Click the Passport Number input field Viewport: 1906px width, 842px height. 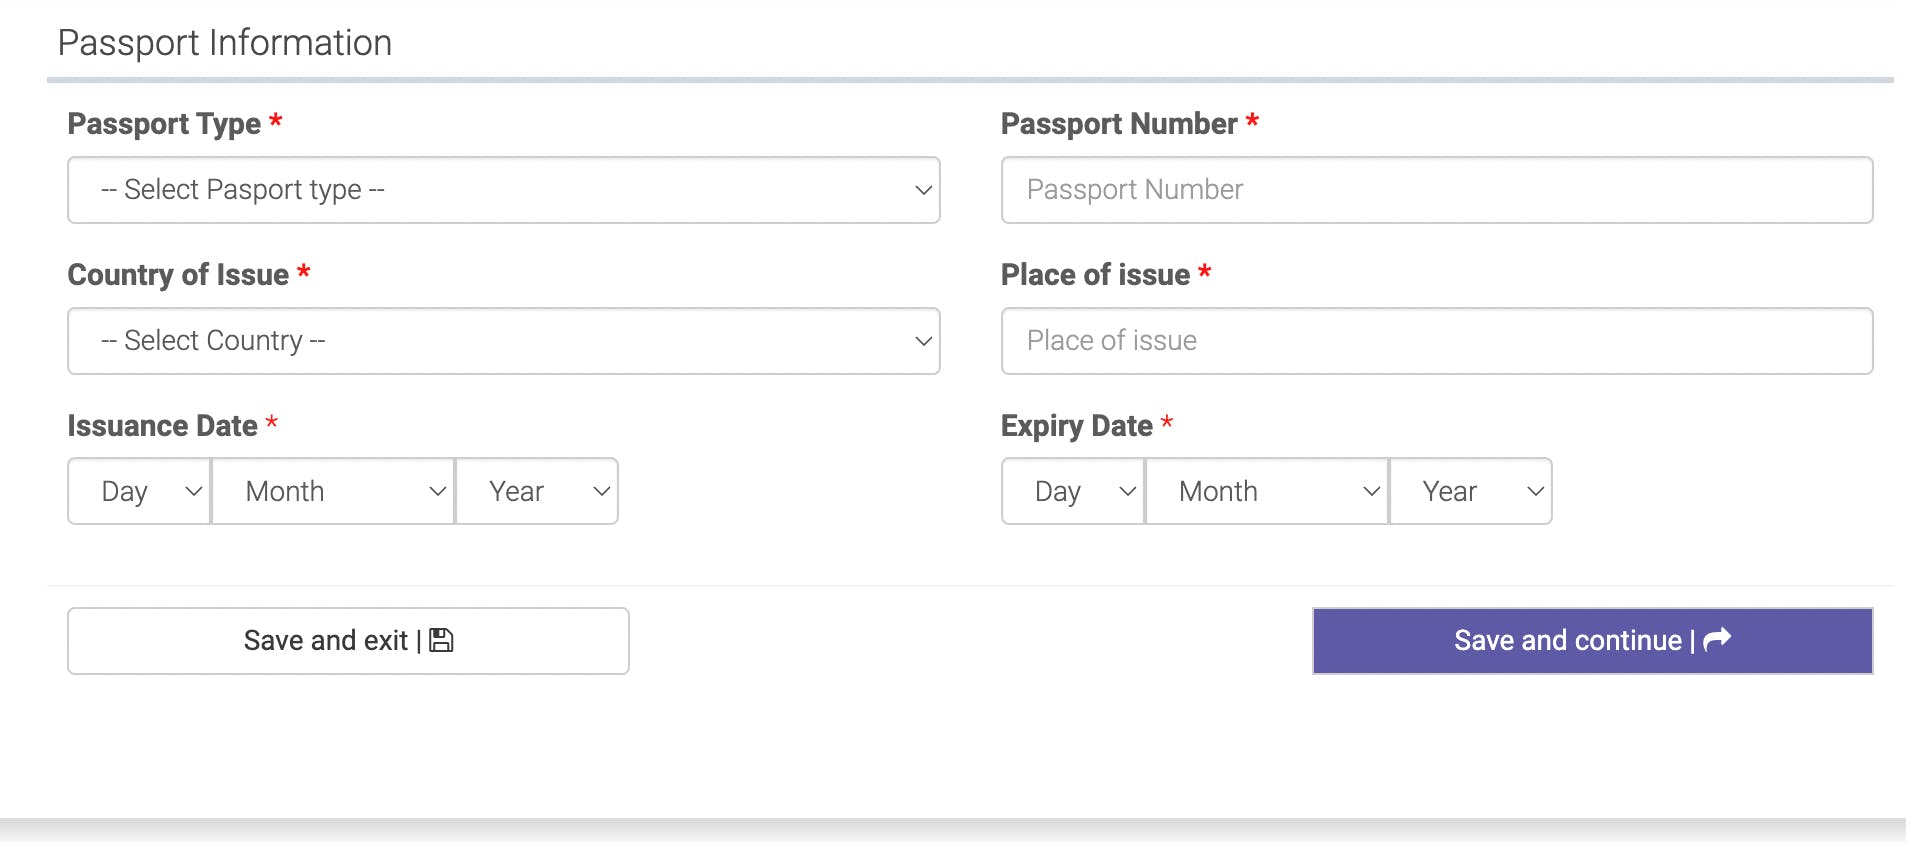[1437, 190]
